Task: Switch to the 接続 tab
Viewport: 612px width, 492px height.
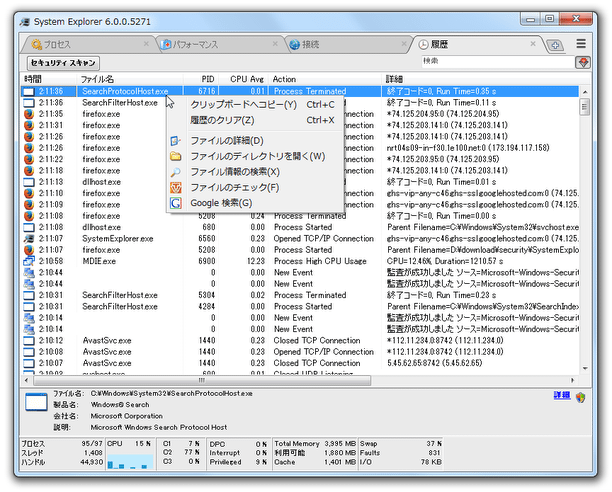Action: 347,44
